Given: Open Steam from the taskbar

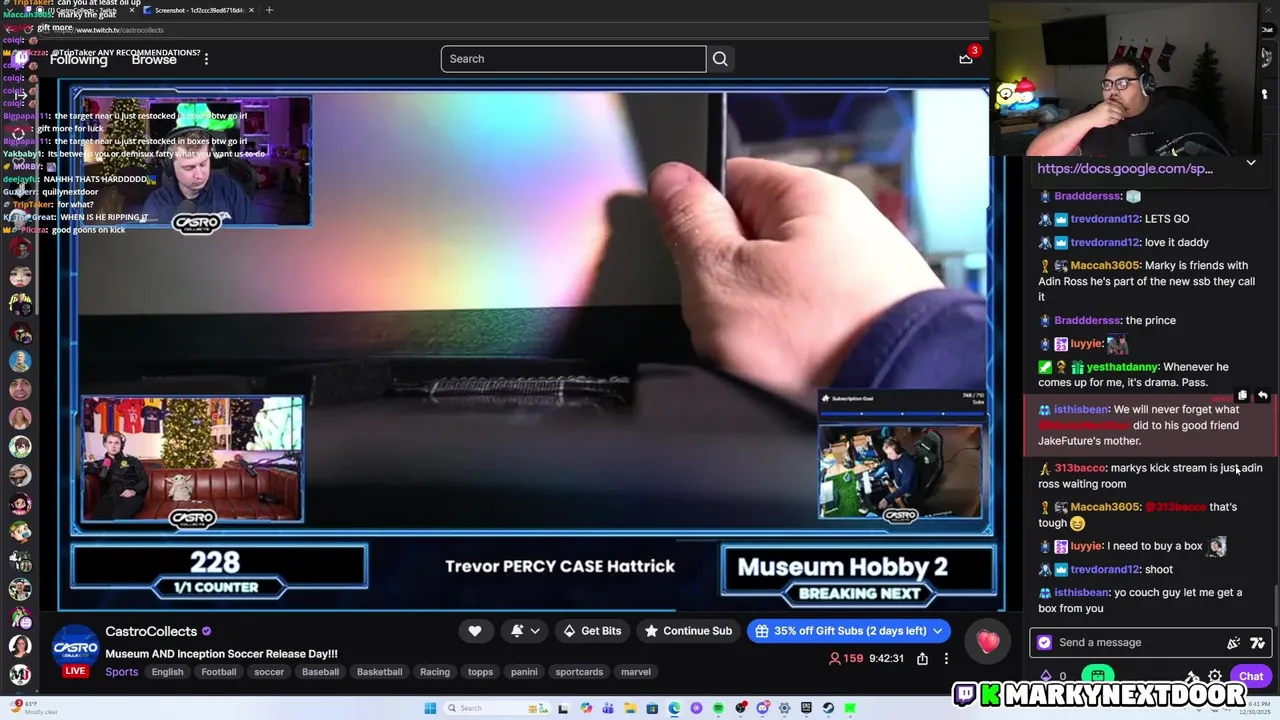Looking at the screenshot, I should point(828,708).
